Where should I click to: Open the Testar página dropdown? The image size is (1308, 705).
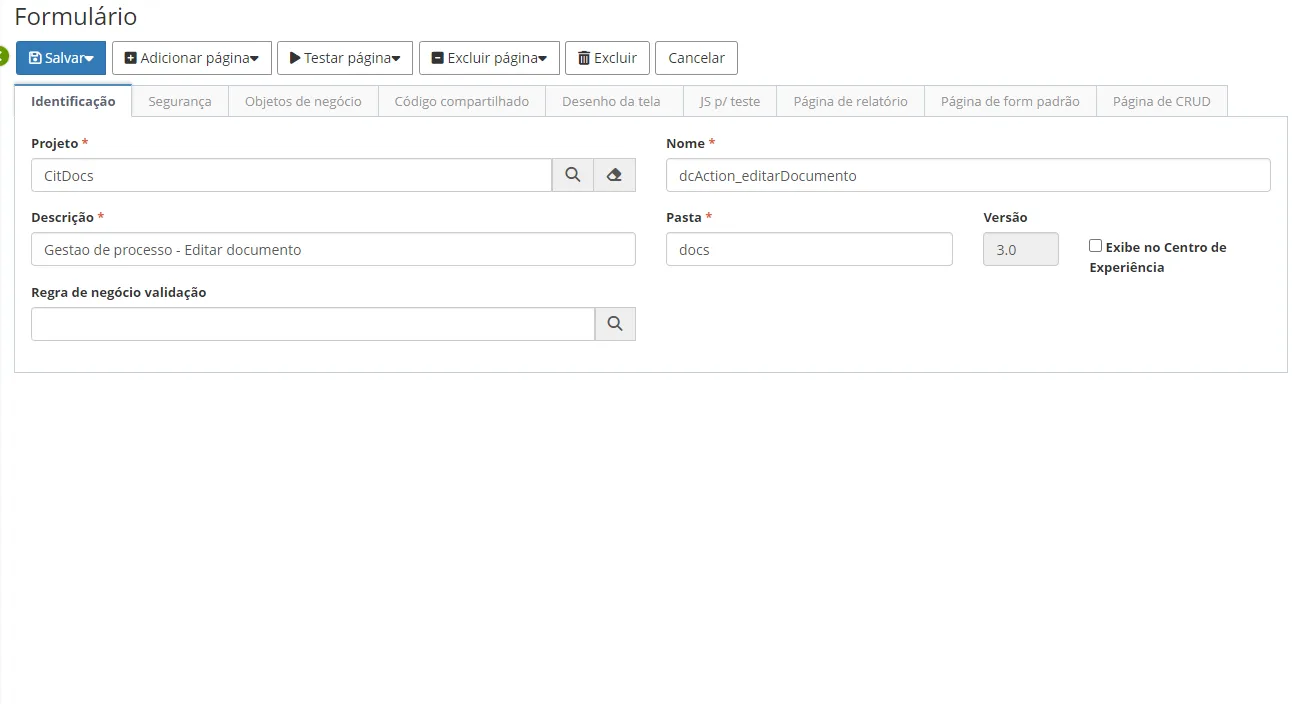(345, 58)
